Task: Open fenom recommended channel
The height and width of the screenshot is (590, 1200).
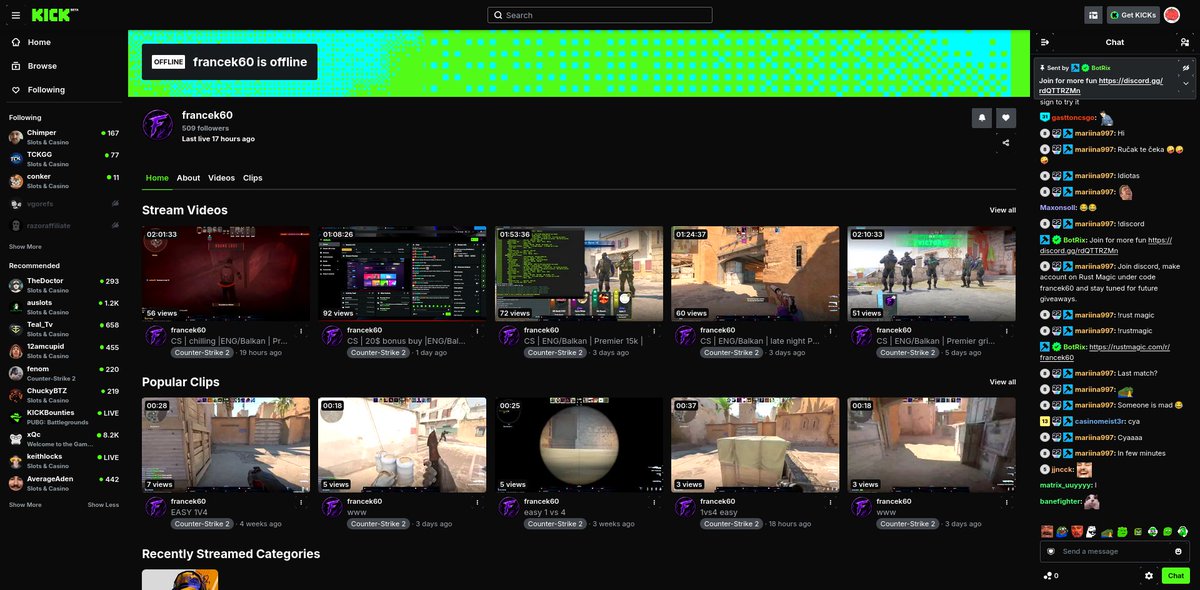Action: pos(64,373)
